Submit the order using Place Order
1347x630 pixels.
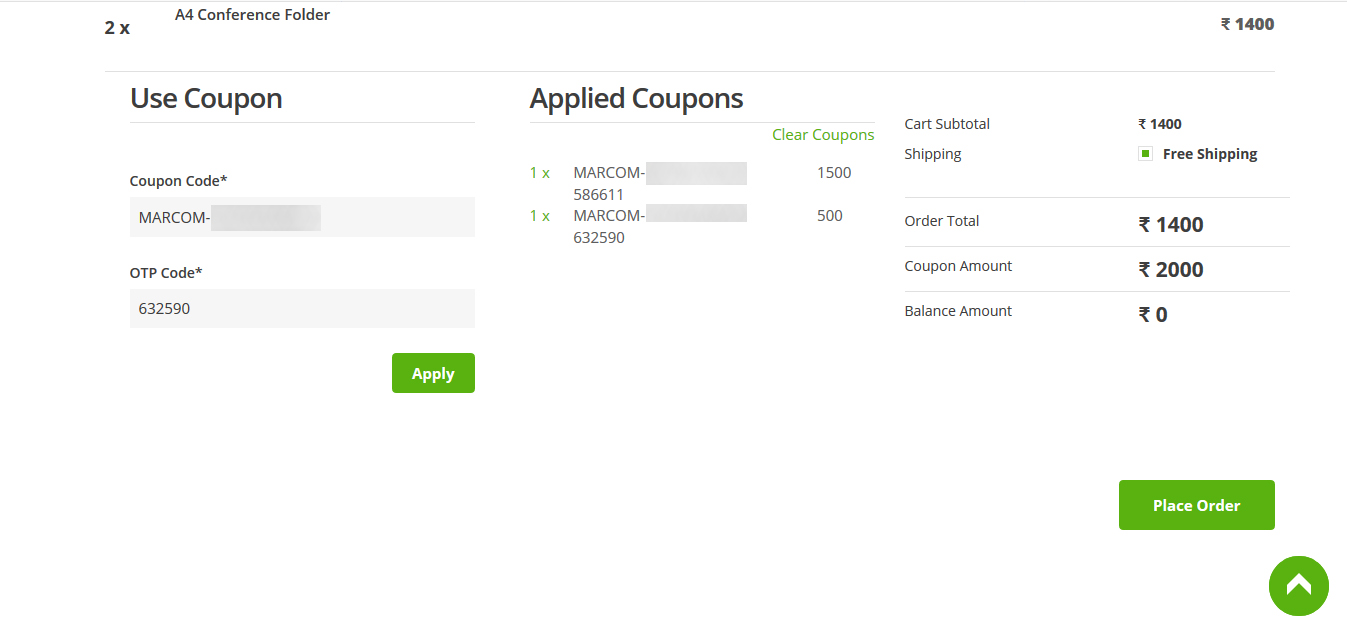pos(1196,505)
